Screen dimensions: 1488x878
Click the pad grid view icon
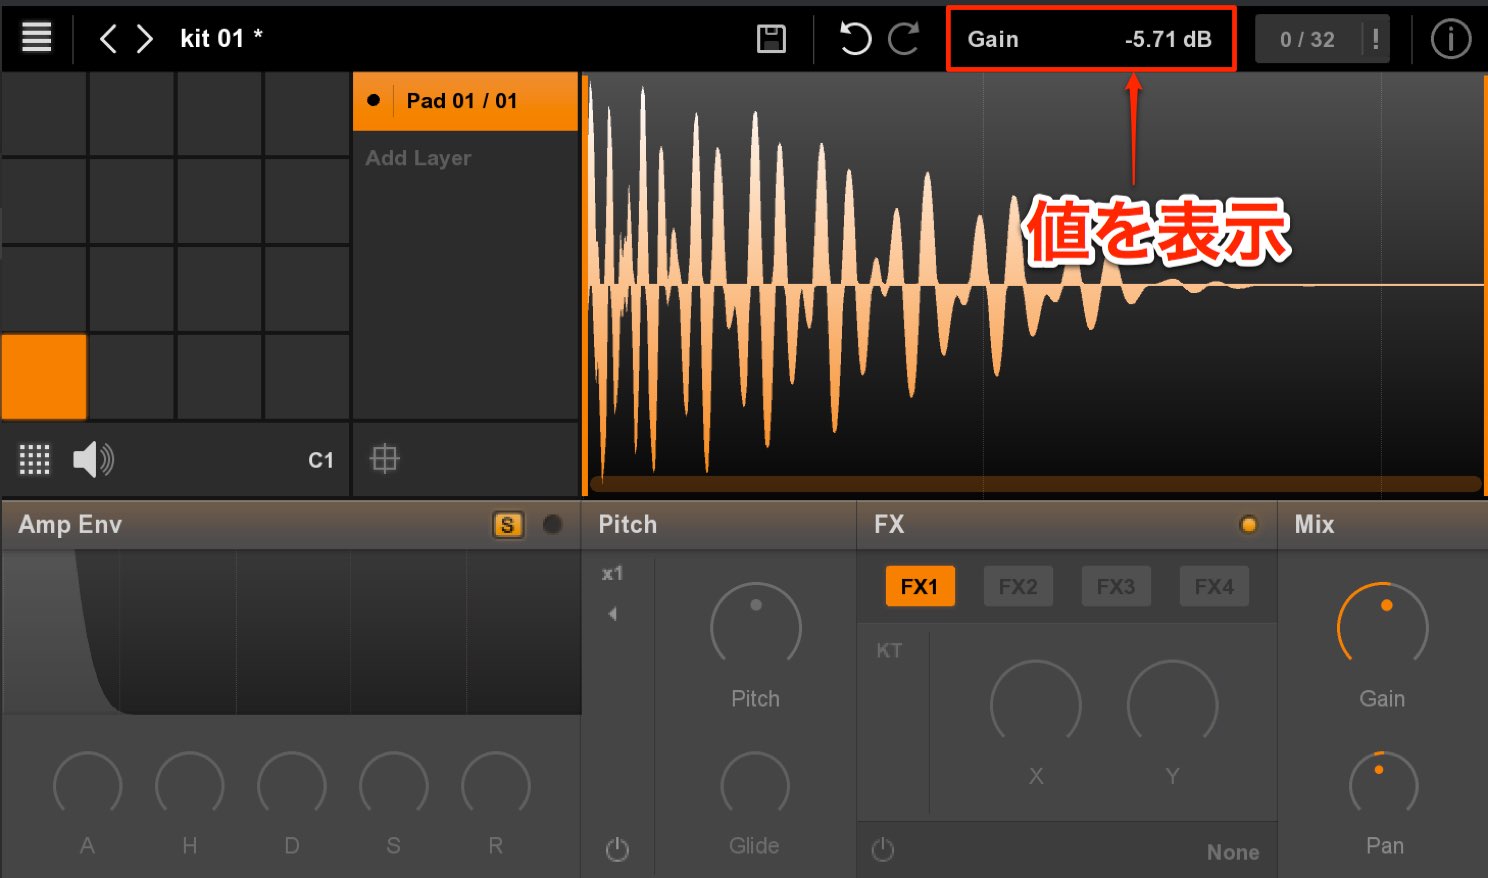(34, 459)
